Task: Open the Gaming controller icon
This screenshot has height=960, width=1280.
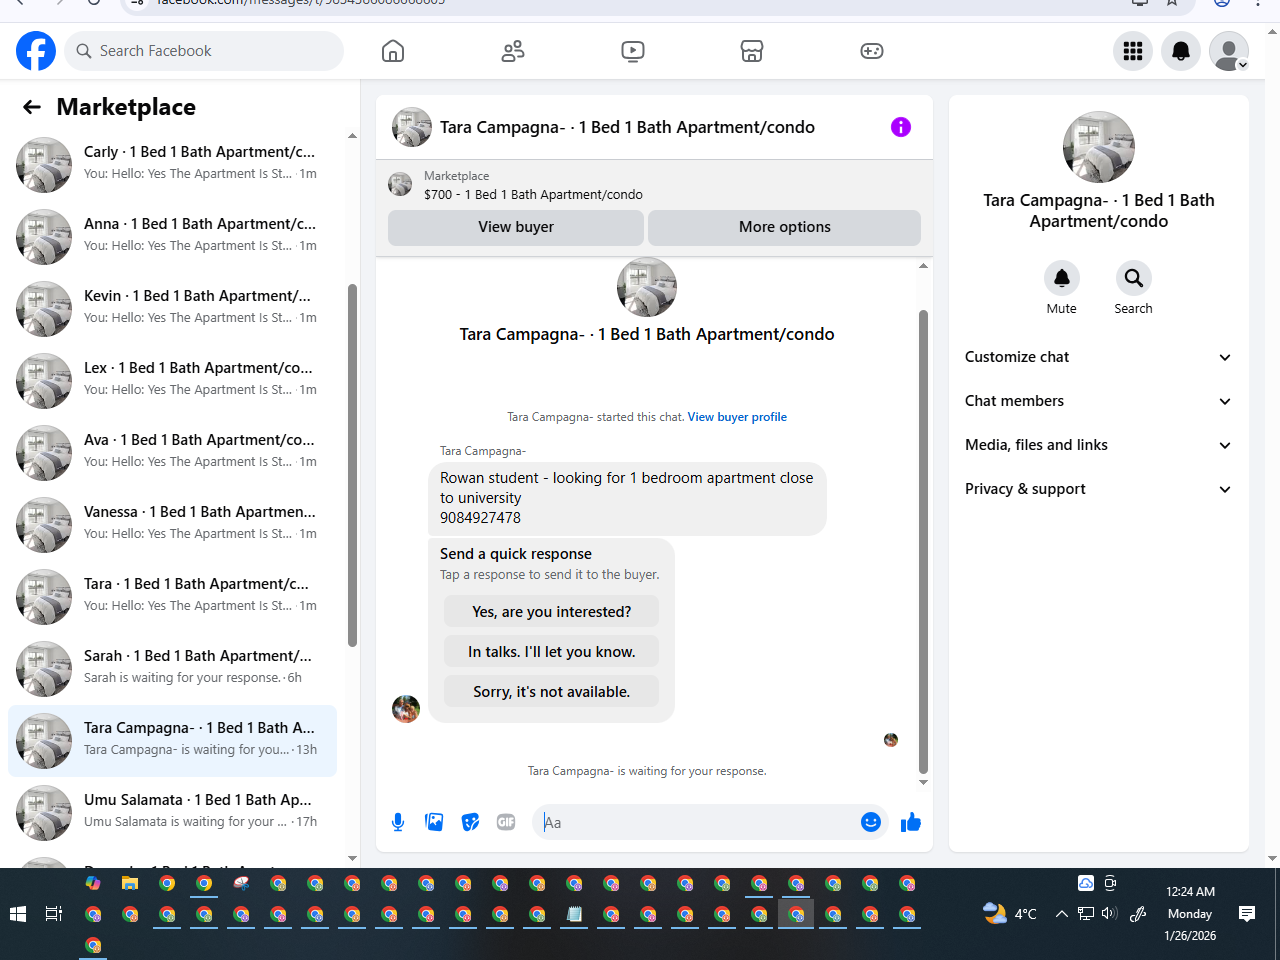Action: click(872, 51)
